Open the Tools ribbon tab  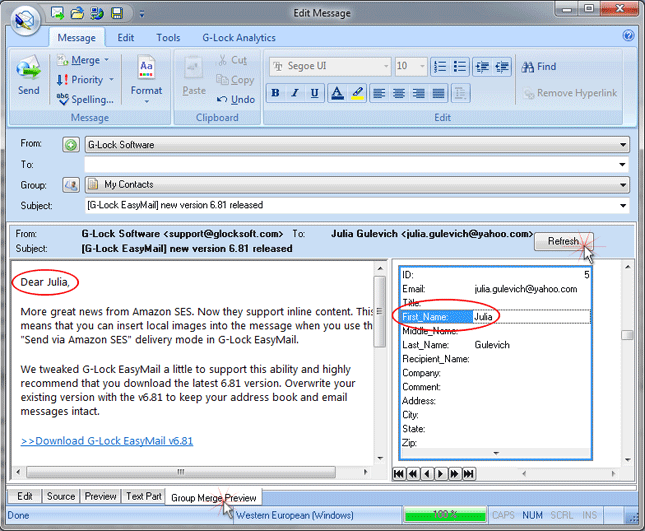(x=168, y=38)
